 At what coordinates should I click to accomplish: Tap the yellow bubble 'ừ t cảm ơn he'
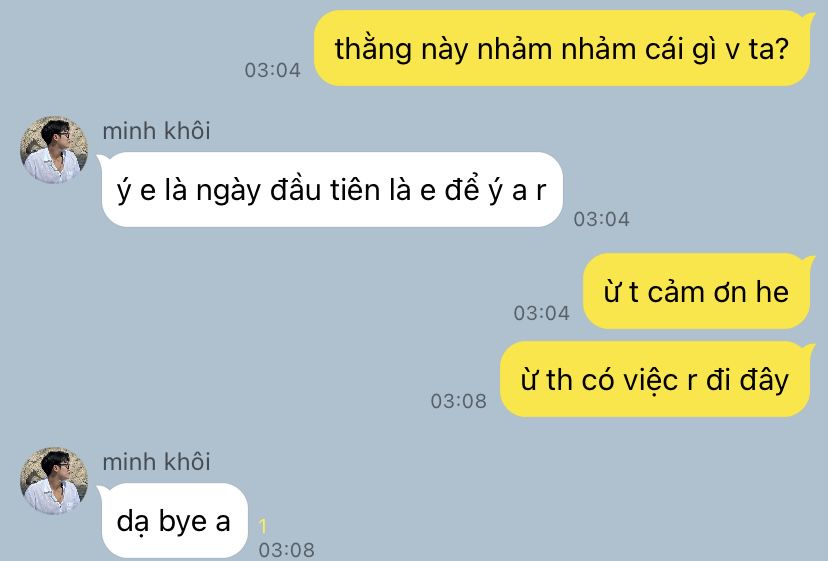tap(697, 291)
